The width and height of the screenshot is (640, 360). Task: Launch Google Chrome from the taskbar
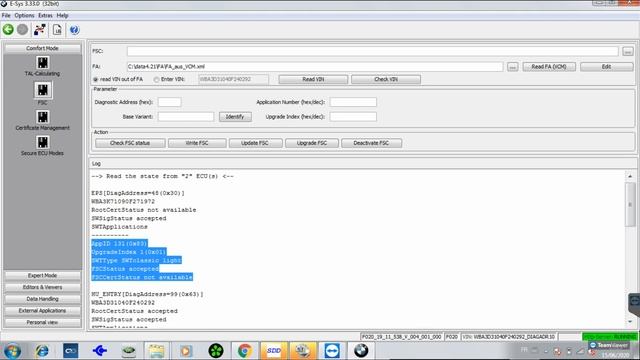[245, 351]
